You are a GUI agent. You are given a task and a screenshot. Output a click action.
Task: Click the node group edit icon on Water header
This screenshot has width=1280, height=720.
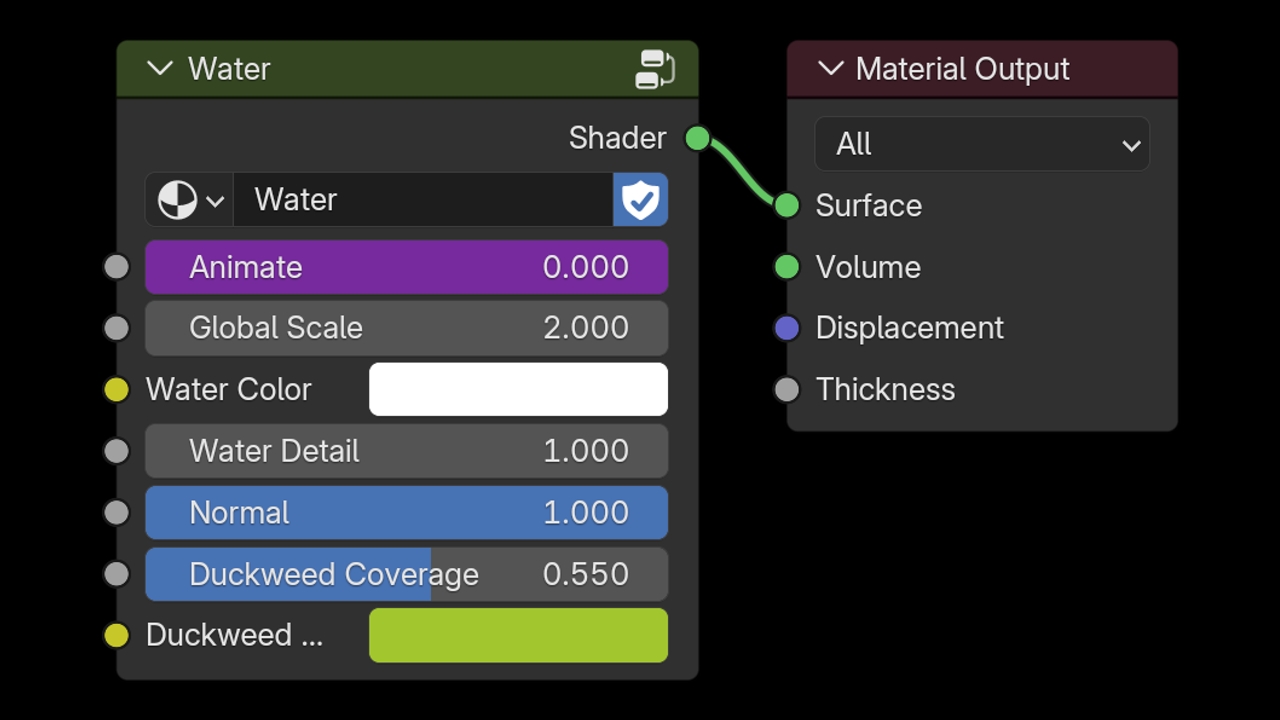[x=655, y=69]
